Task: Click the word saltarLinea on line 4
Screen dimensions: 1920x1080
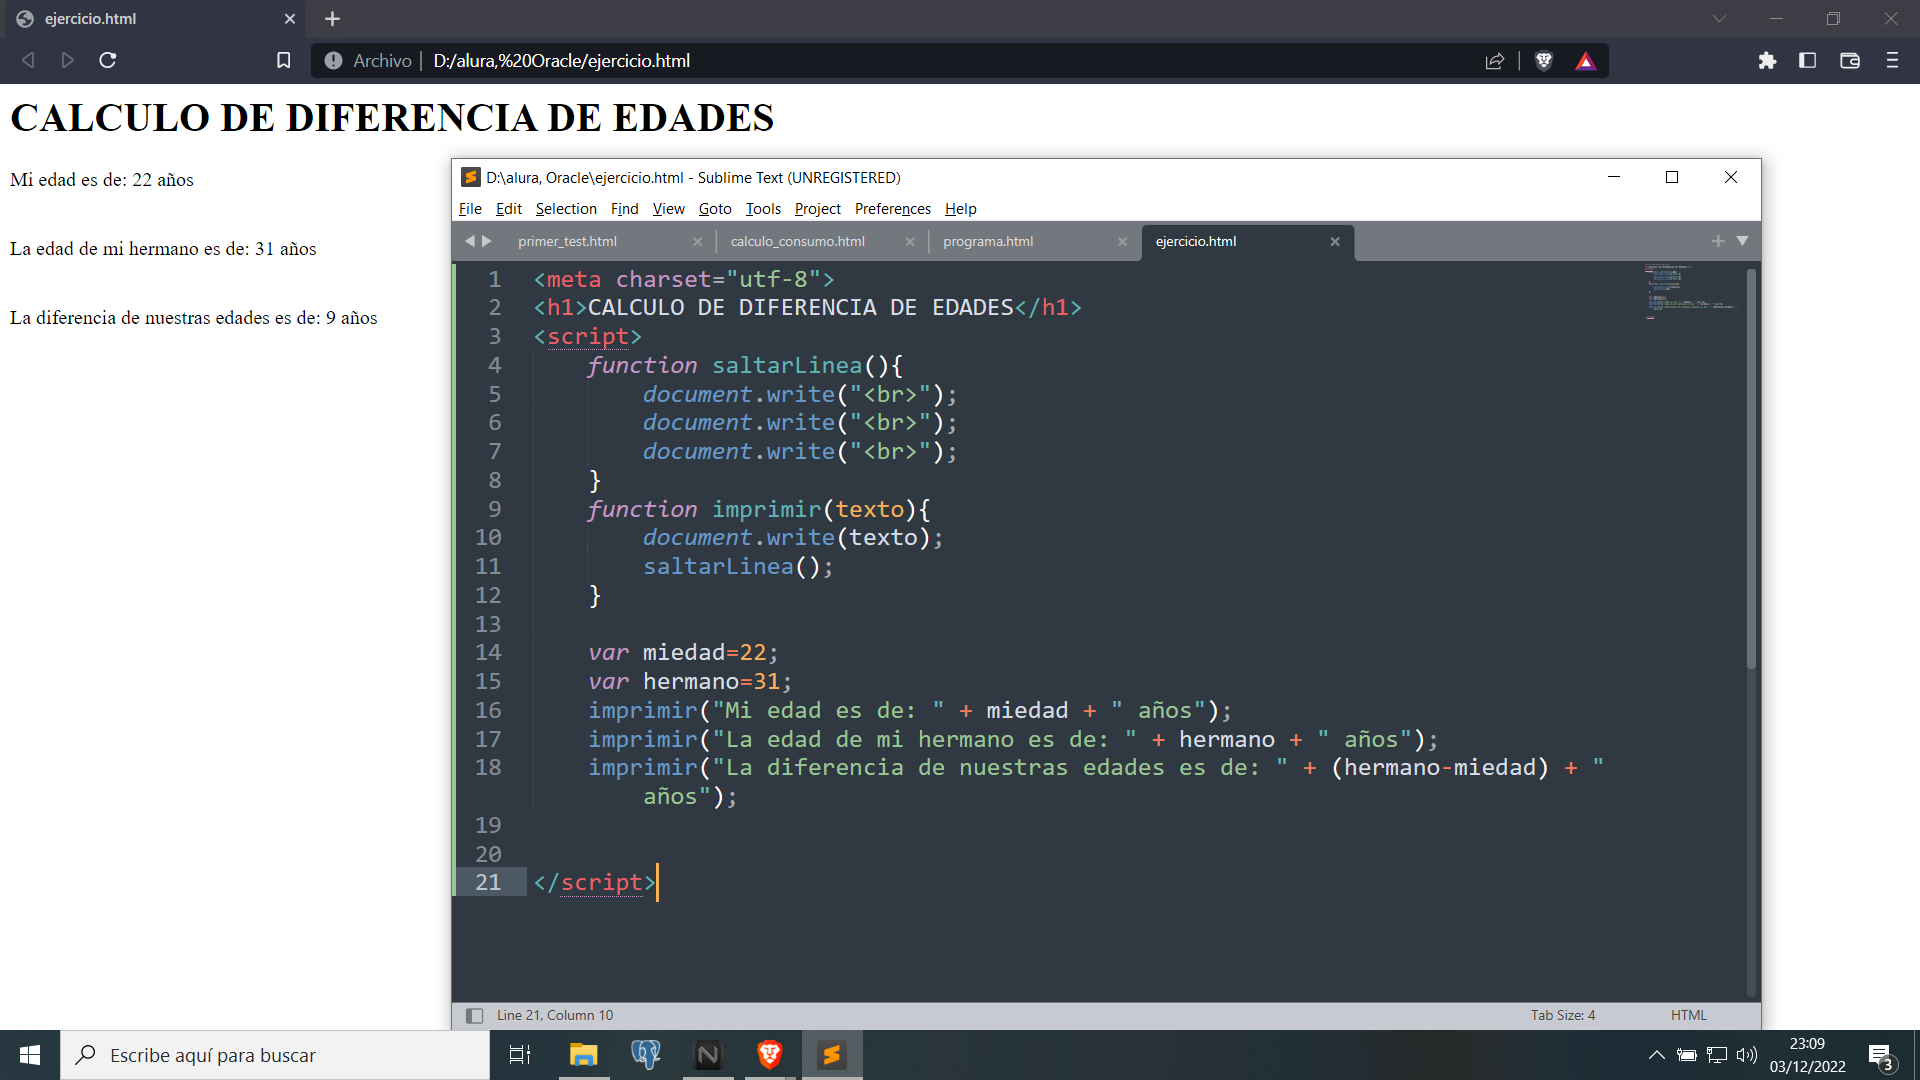Action: click(787, 366)
